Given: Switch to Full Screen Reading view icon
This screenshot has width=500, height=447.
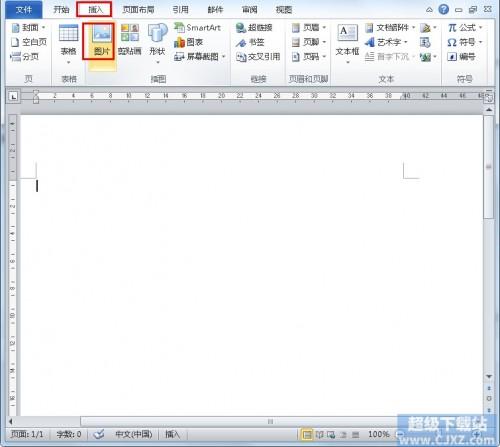Looking at the screenshot, I should (320, 434).
